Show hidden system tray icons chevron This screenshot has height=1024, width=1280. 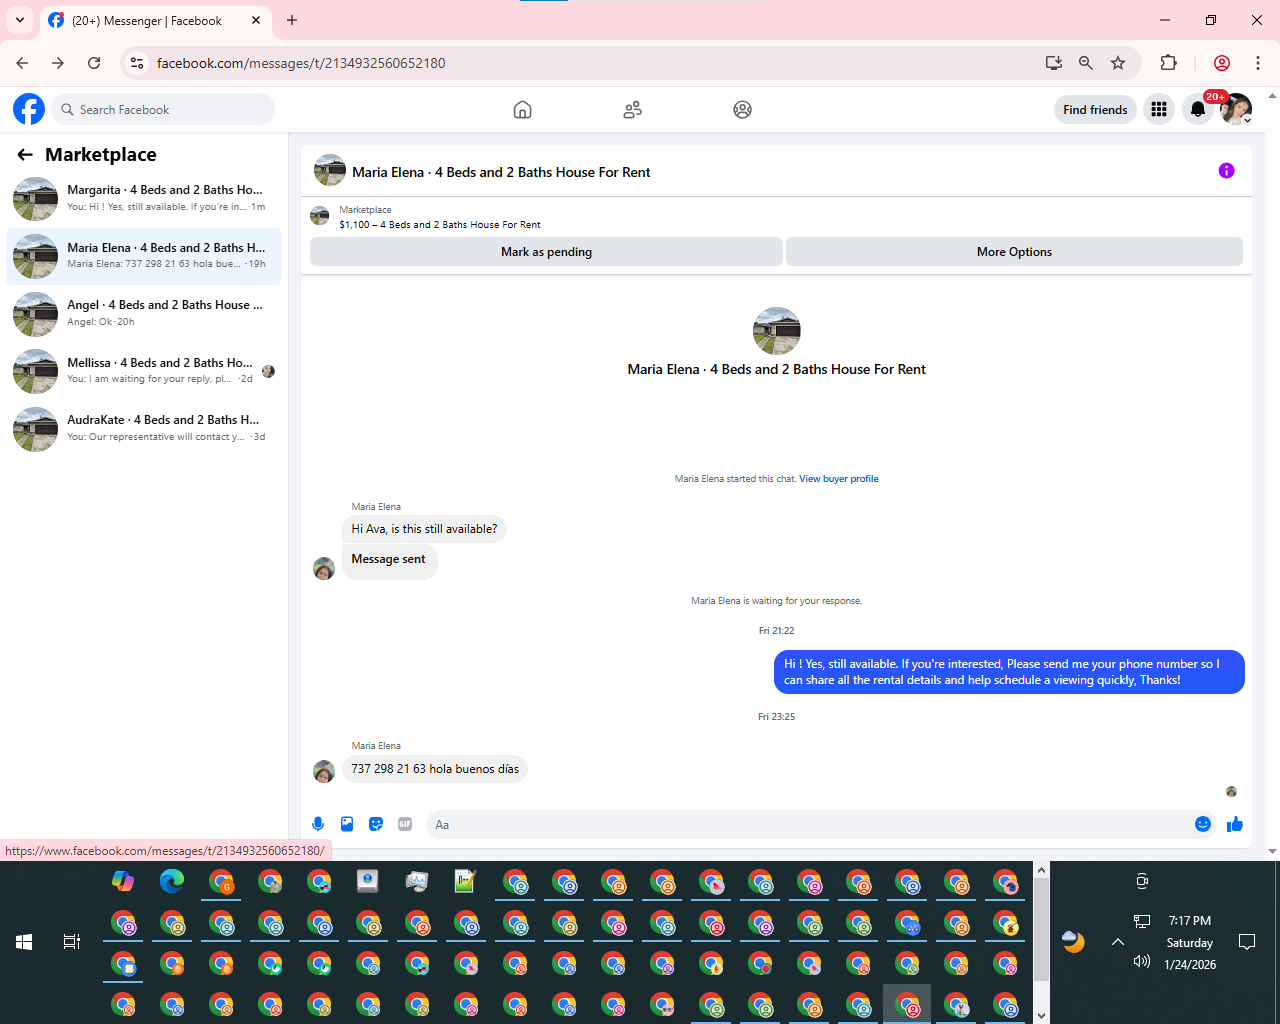pyautogui.click(x=1118, y=942)
